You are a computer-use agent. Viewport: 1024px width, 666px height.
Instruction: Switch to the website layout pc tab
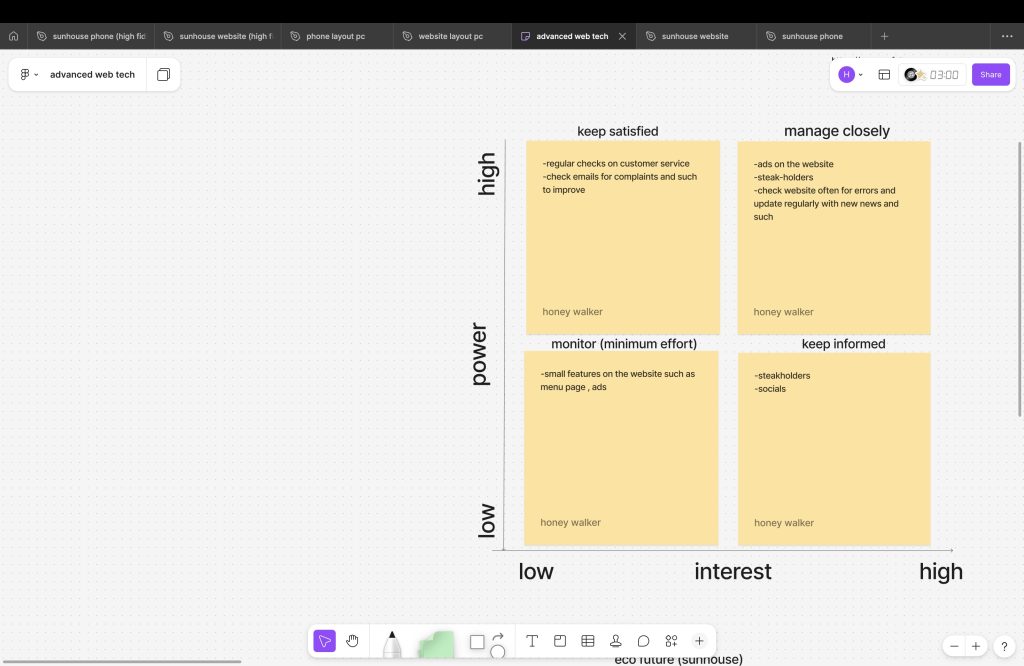tap(450, 36)
